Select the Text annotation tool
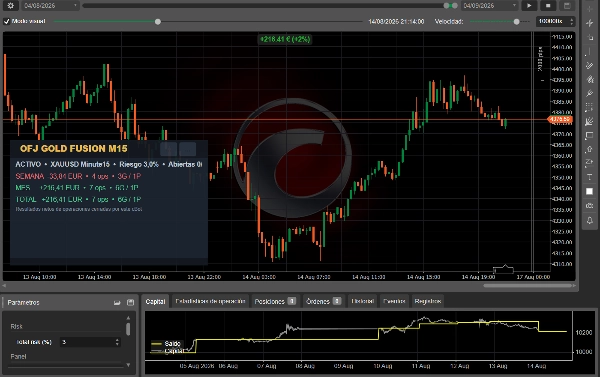This screenshot has height=377, width=600. [x=590, y=177]
